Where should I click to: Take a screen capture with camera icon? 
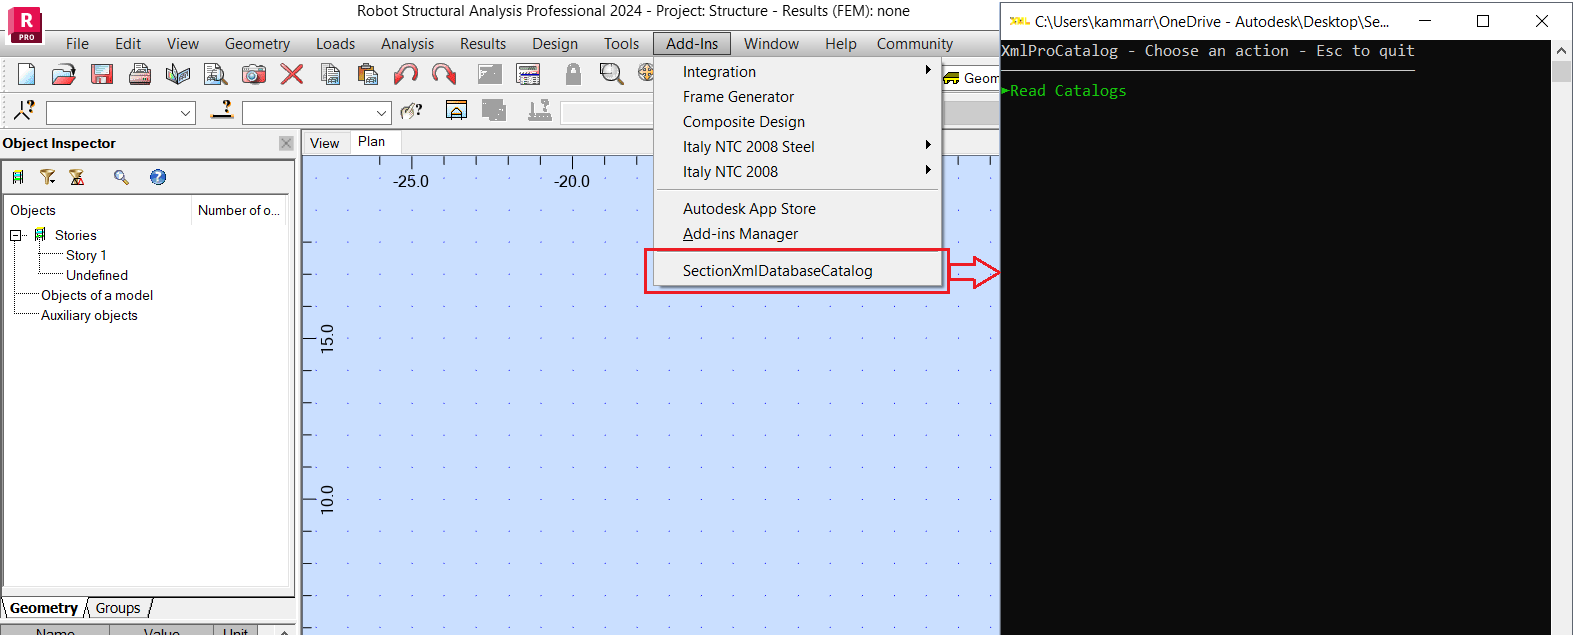tap(254, 73)
